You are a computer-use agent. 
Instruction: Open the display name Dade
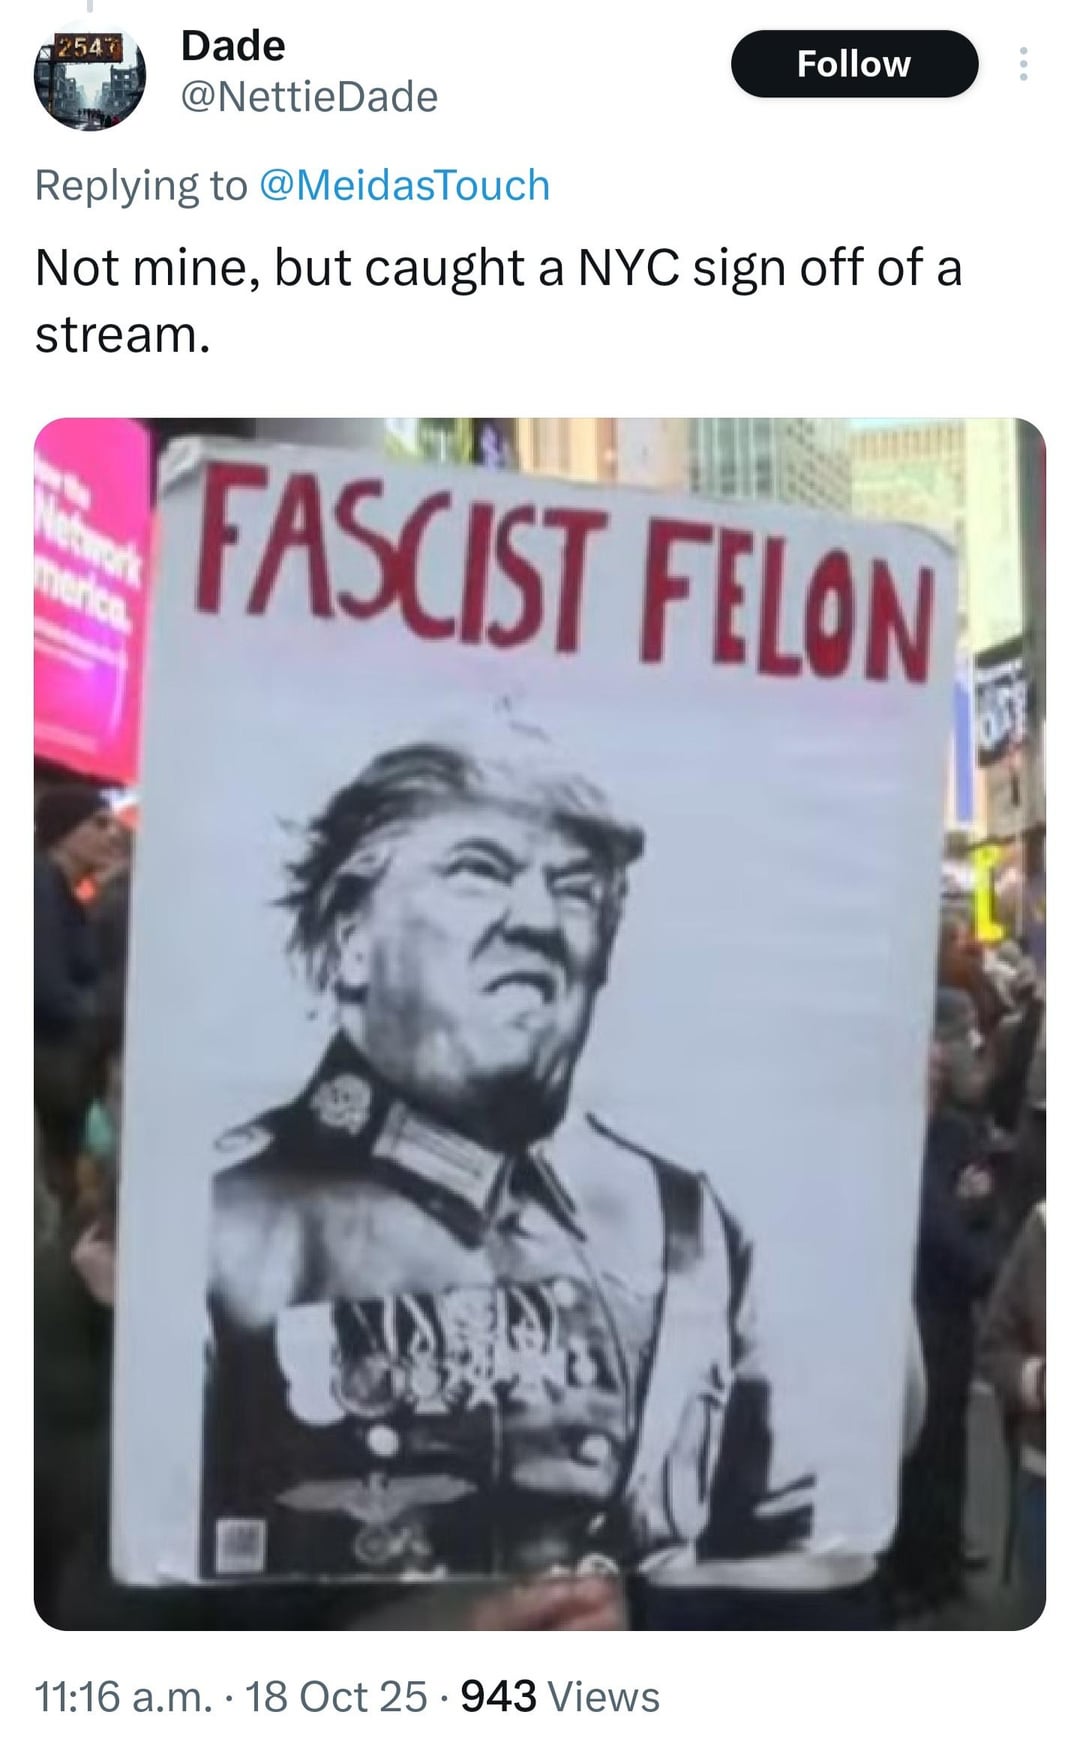click(x=233, y=46)
